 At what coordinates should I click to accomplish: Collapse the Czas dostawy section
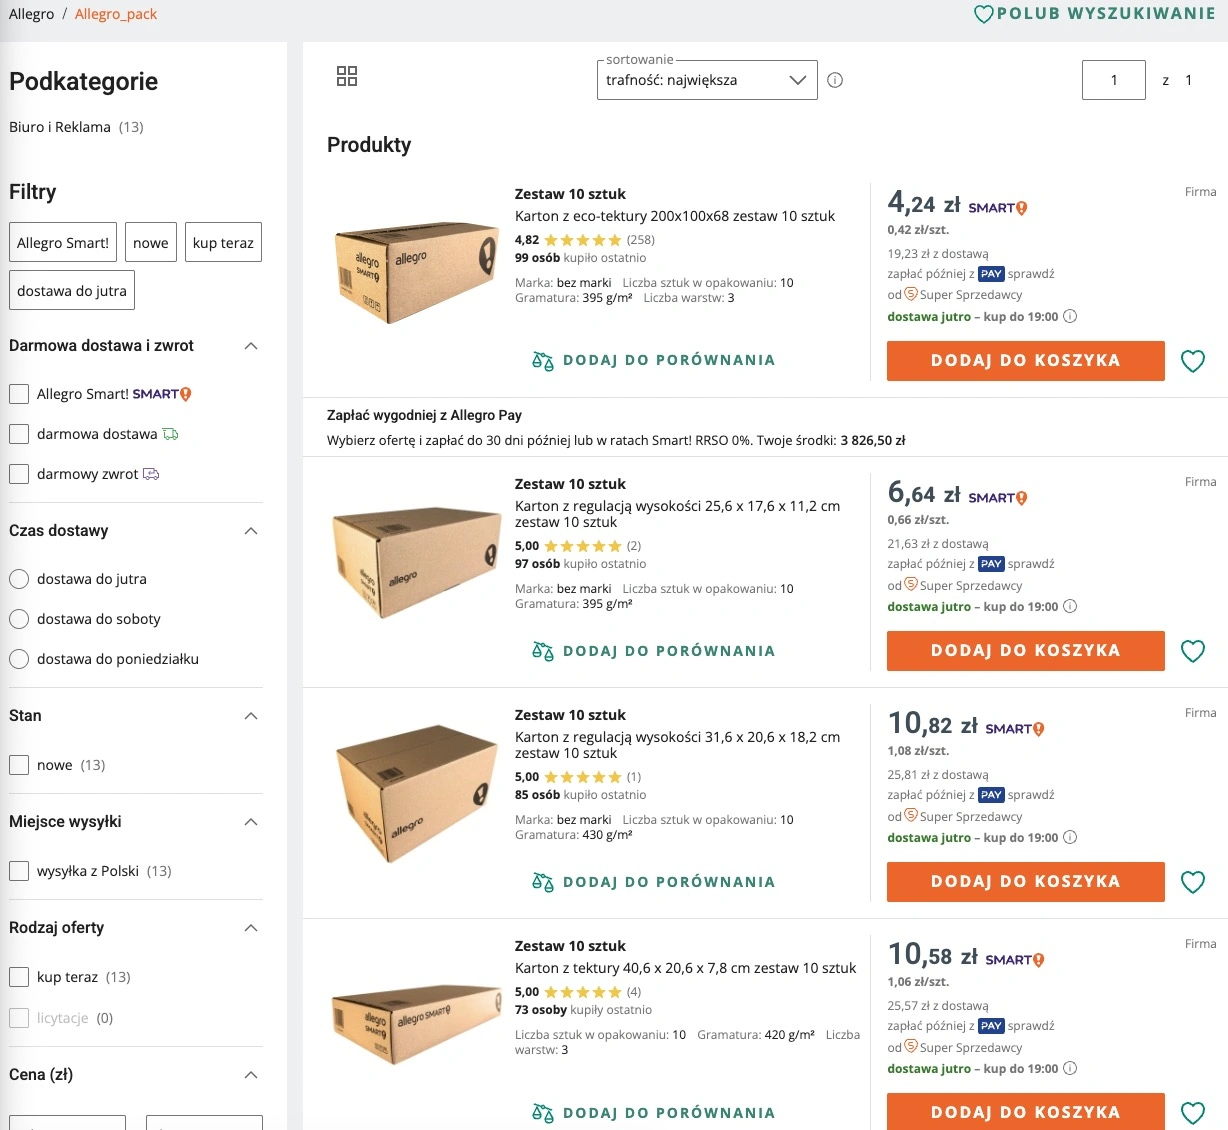250,531
